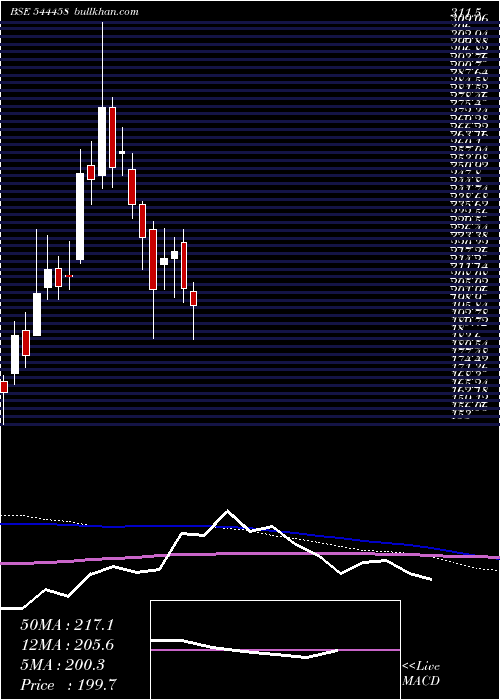Click the Price : 199.7 value
The image size is (500, 700).
[x=69, y=685]
